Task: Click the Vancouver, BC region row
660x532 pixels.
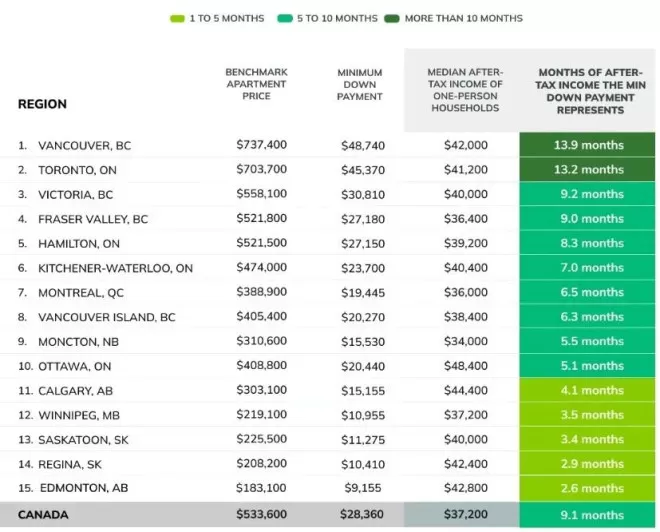Action: point(328,145)
